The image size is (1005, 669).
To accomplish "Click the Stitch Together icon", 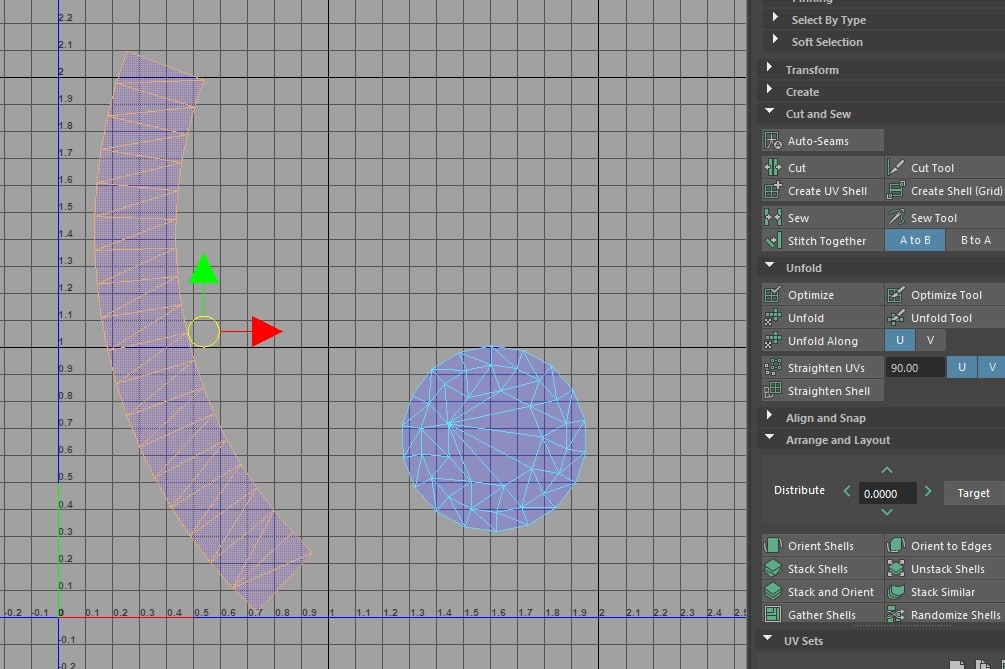I will [x=772, y=240].
